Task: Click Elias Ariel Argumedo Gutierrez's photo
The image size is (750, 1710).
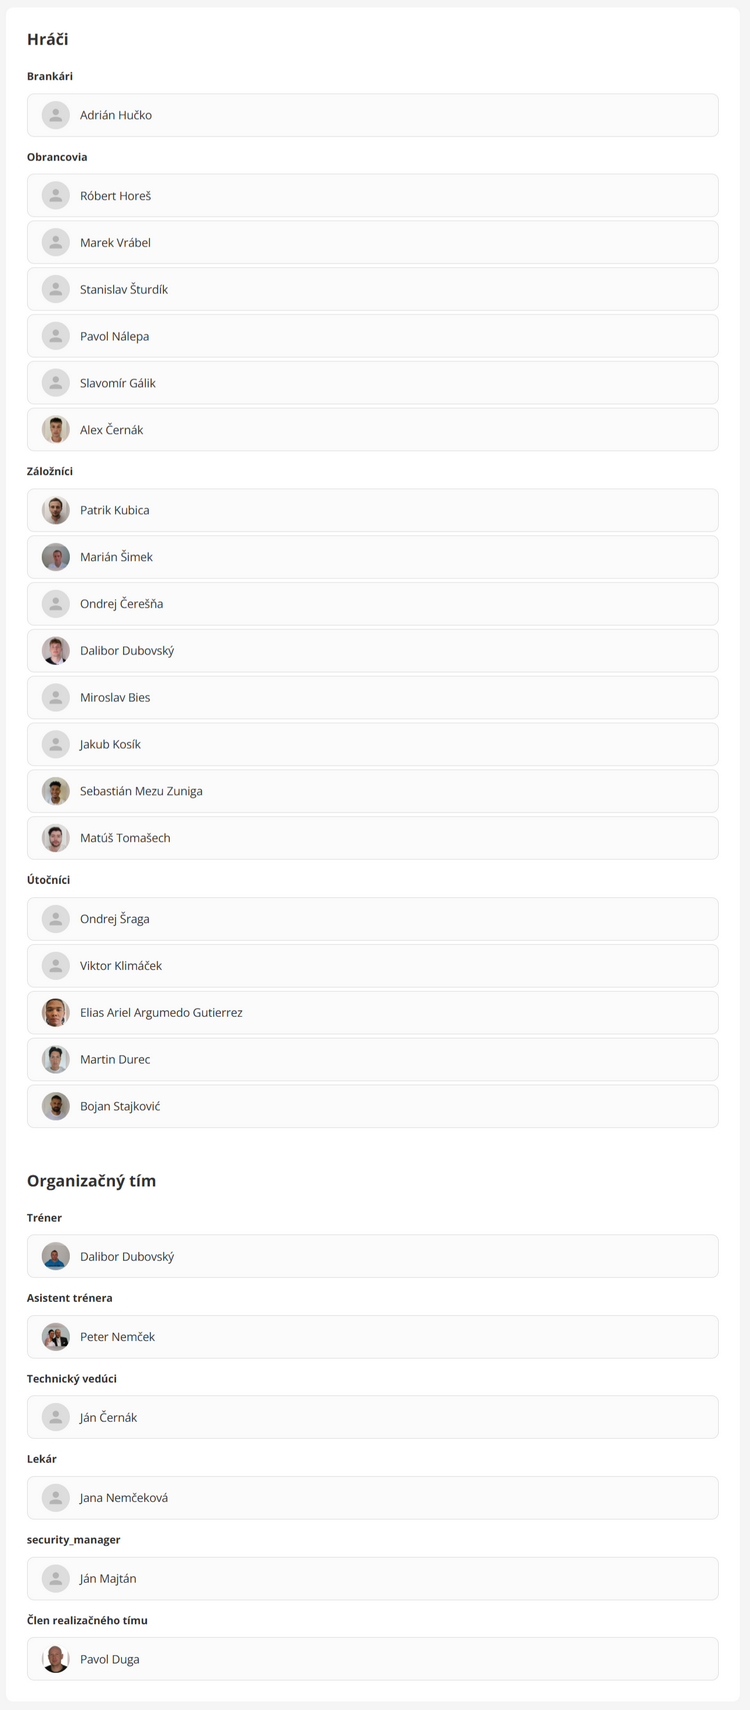Action: 55,1012
